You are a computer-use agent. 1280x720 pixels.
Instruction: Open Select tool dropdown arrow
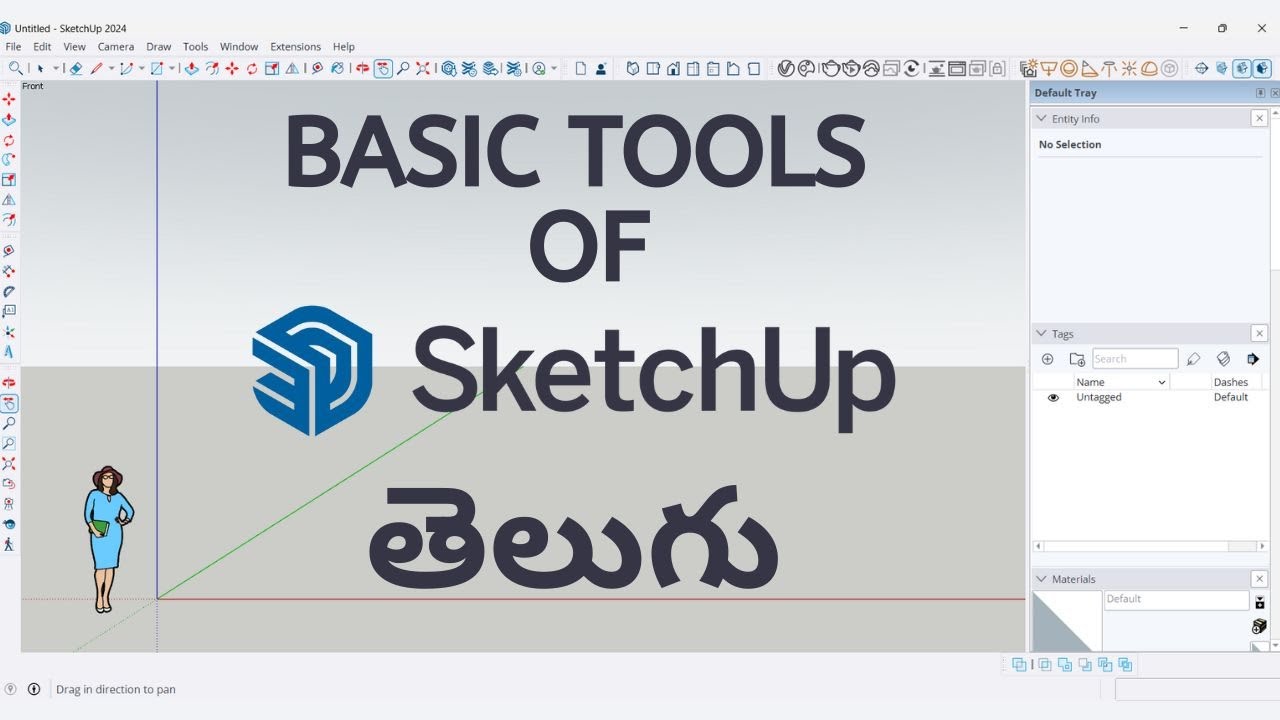pos(56,69)
